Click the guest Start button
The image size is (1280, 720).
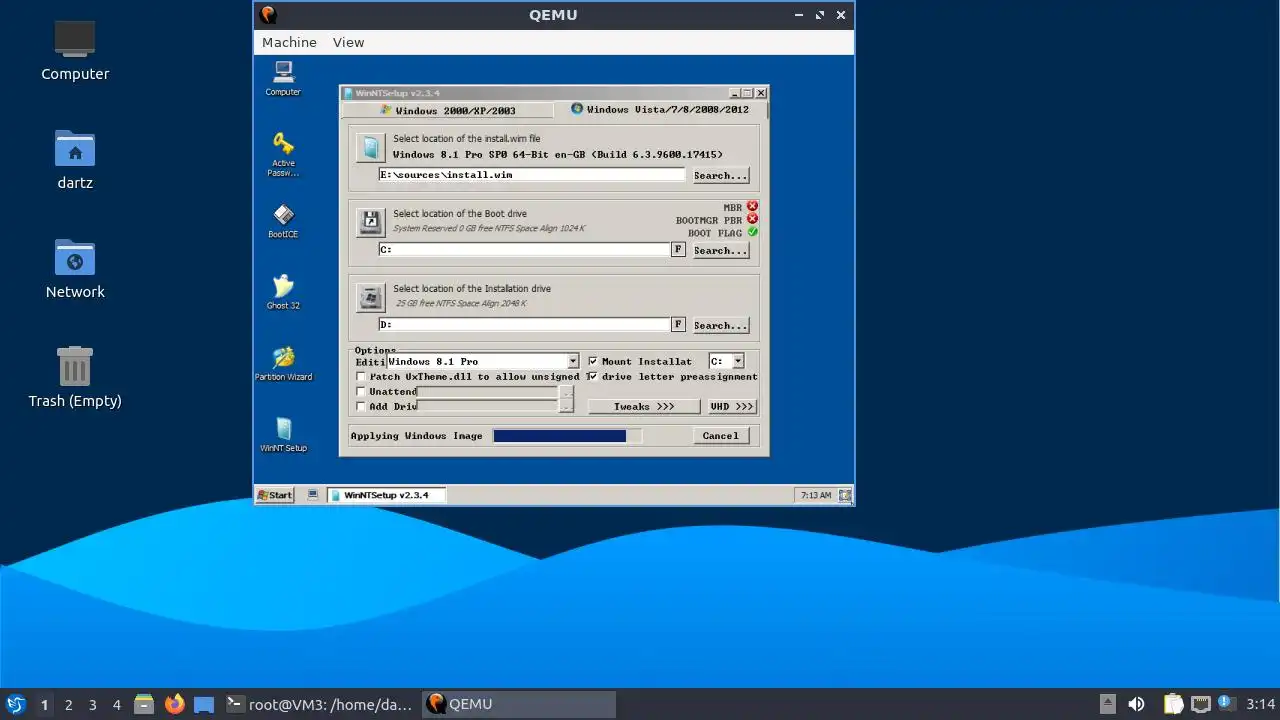(275, 495)
